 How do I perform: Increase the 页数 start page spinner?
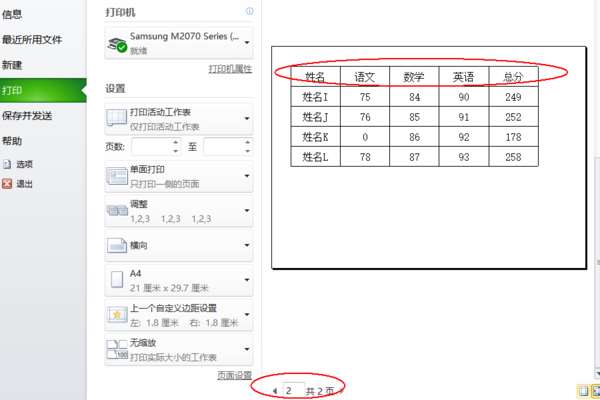click(x=175, y=142)
